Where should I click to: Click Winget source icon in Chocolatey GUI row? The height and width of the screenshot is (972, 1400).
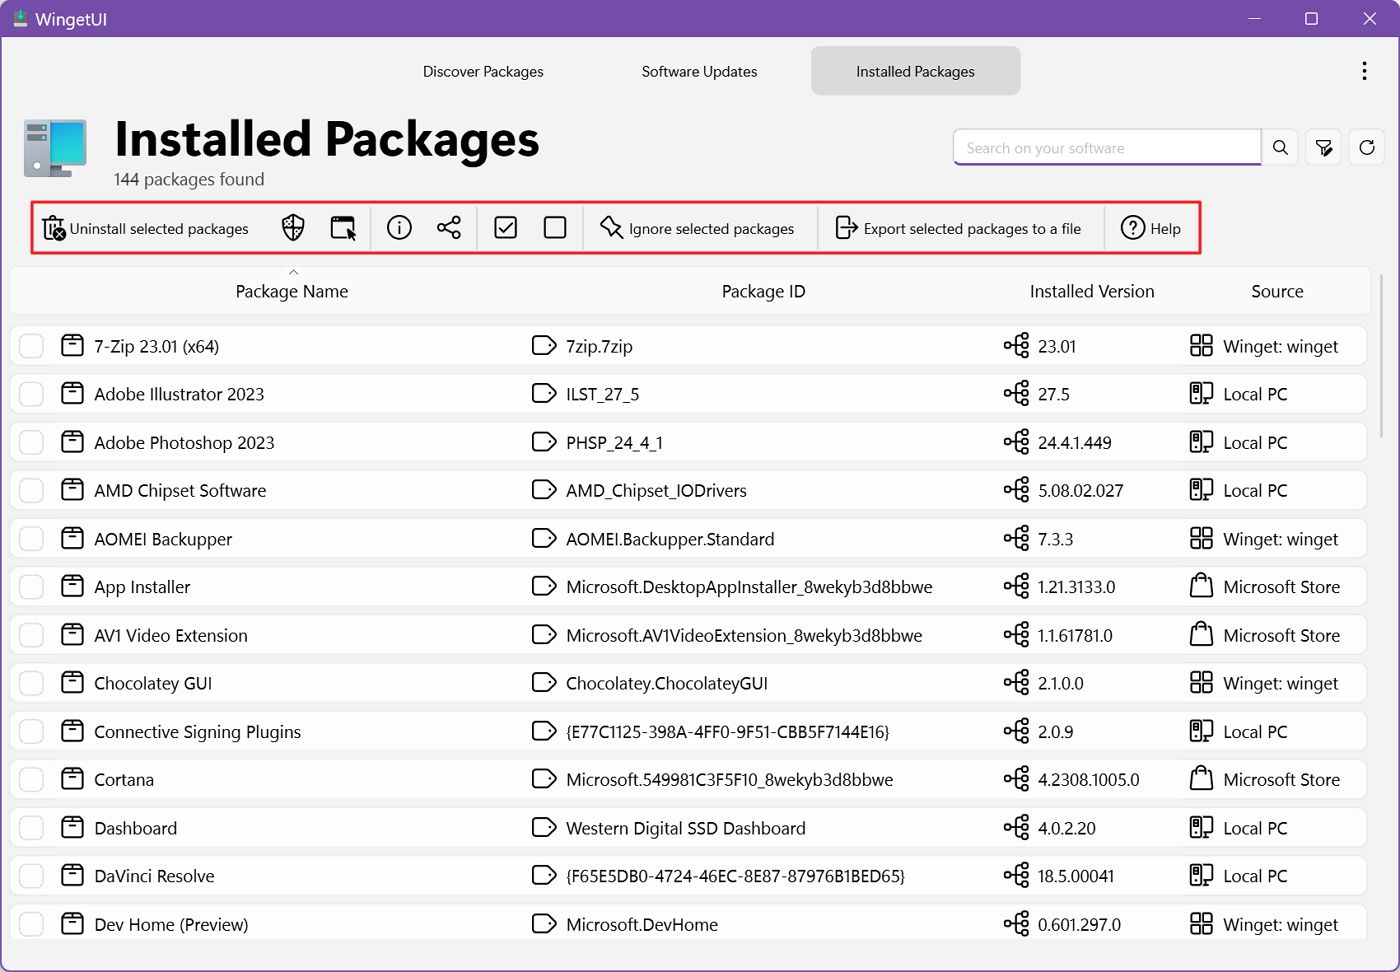pyautogui.click(x=1201, y=683)
